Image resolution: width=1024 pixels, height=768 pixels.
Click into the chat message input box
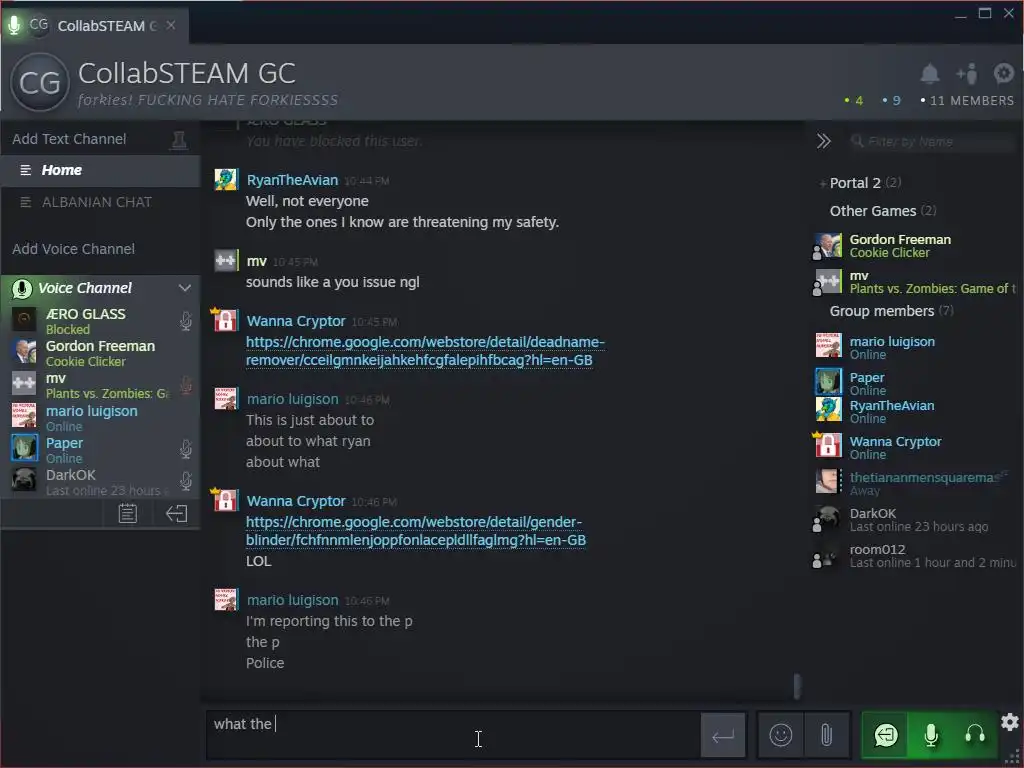point(453,735)
